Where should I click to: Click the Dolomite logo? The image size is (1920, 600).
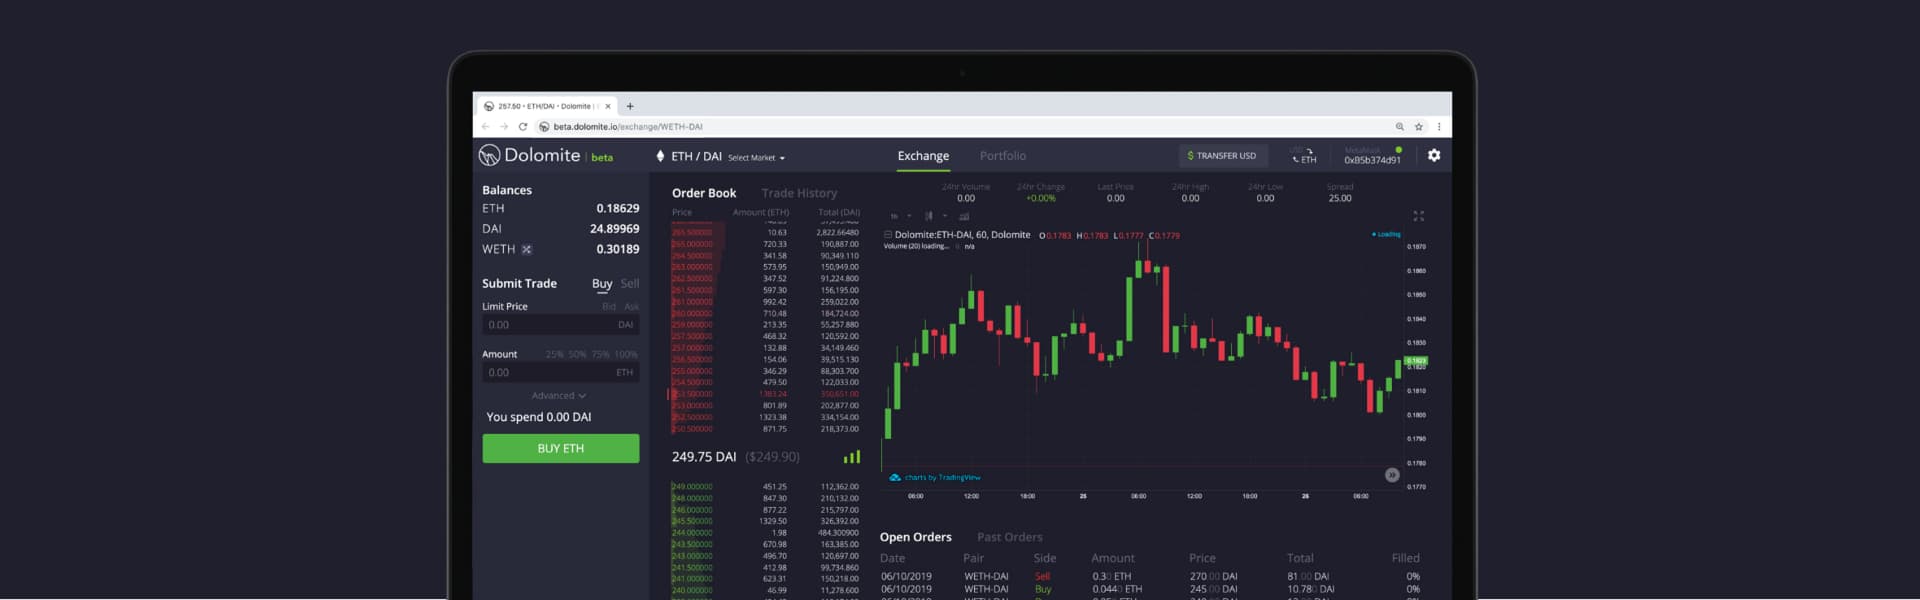click(530, 156)
